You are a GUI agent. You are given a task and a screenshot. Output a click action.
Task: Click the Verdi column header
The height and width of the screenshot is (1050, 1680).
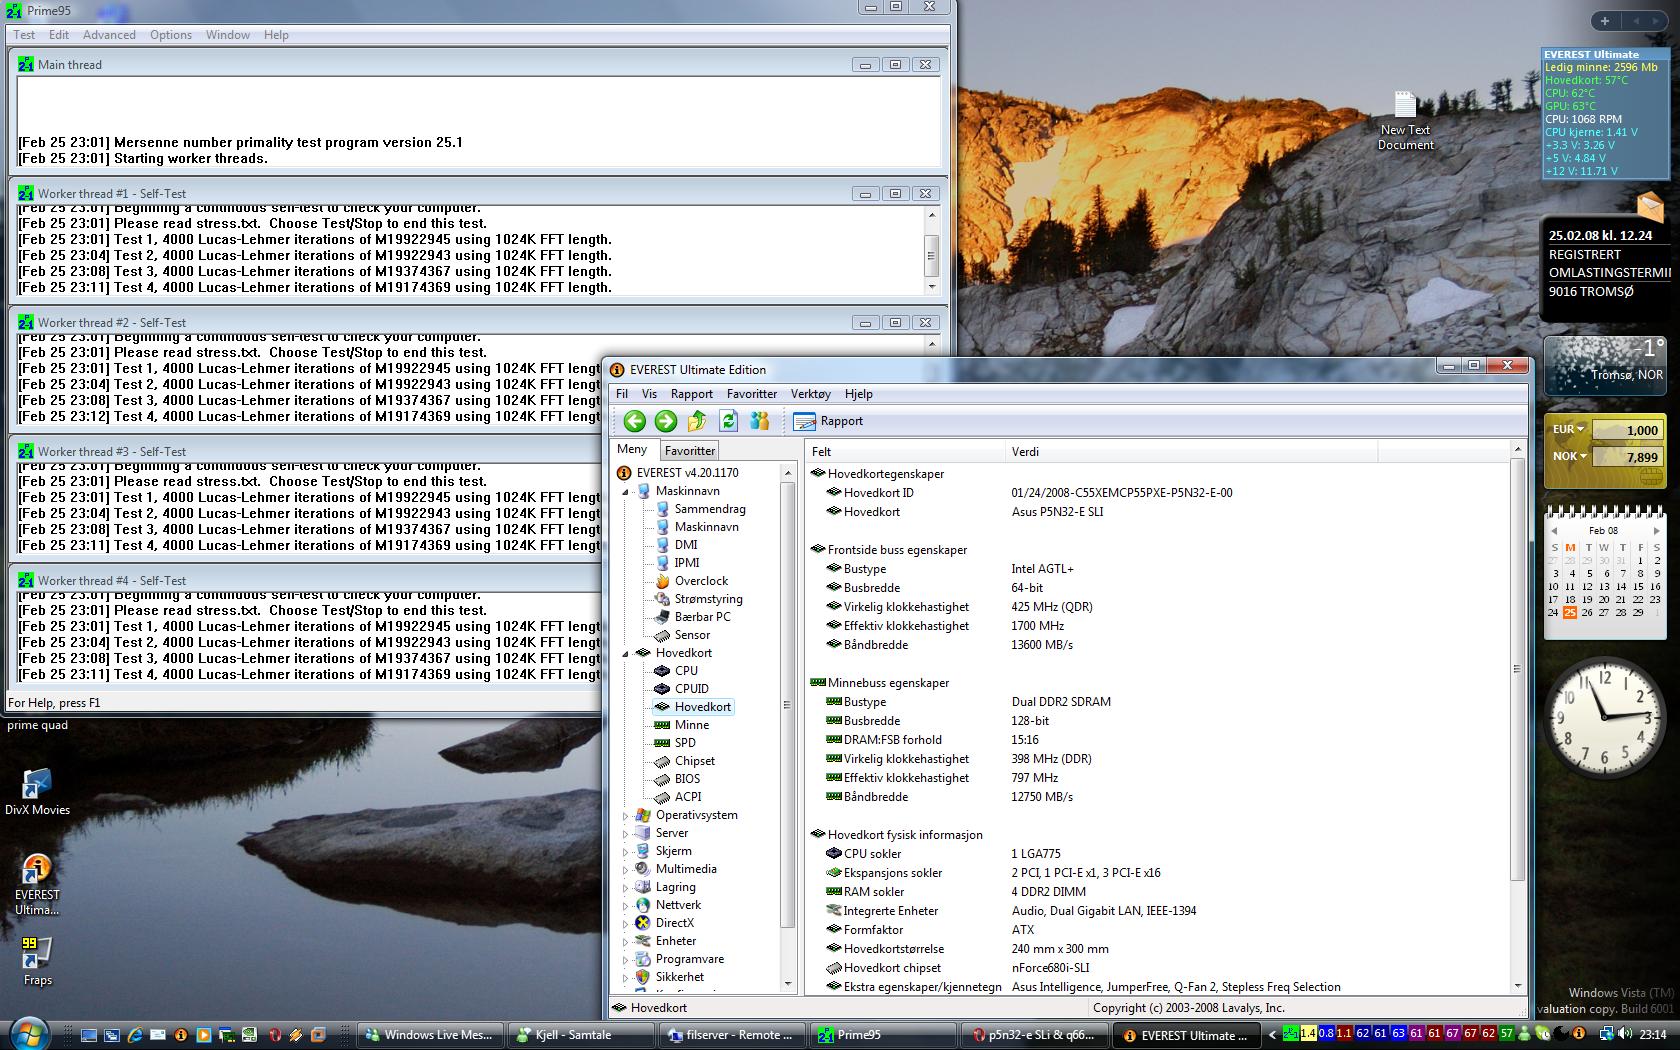pyautogui.click(x=1191, y=452)
